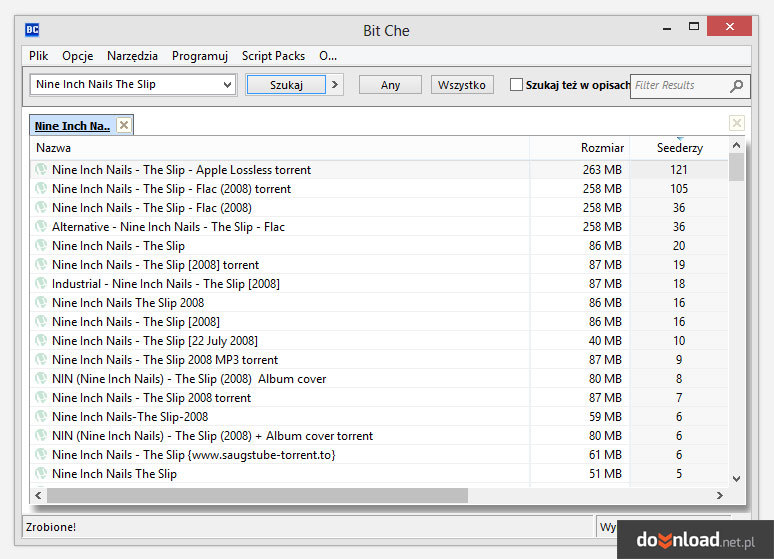Click the icon beside Industrial - Nine Inch Nails row
774x559 pixels.
[x=41, y=283]
